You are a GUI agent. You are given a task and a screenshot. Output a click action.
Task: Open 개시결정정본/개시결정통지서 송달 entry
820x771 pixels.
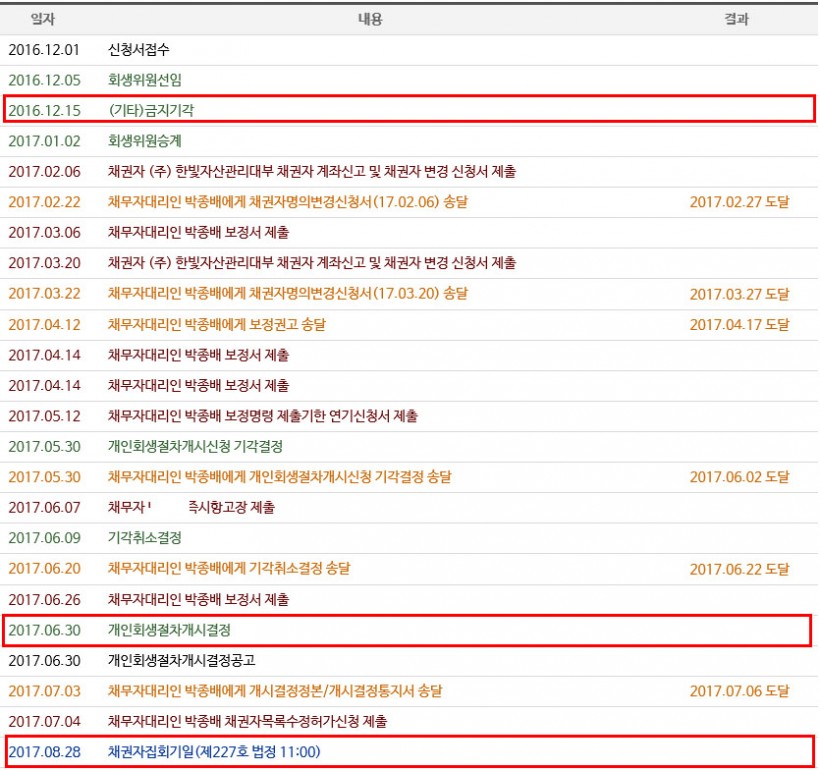pos(275,691)
